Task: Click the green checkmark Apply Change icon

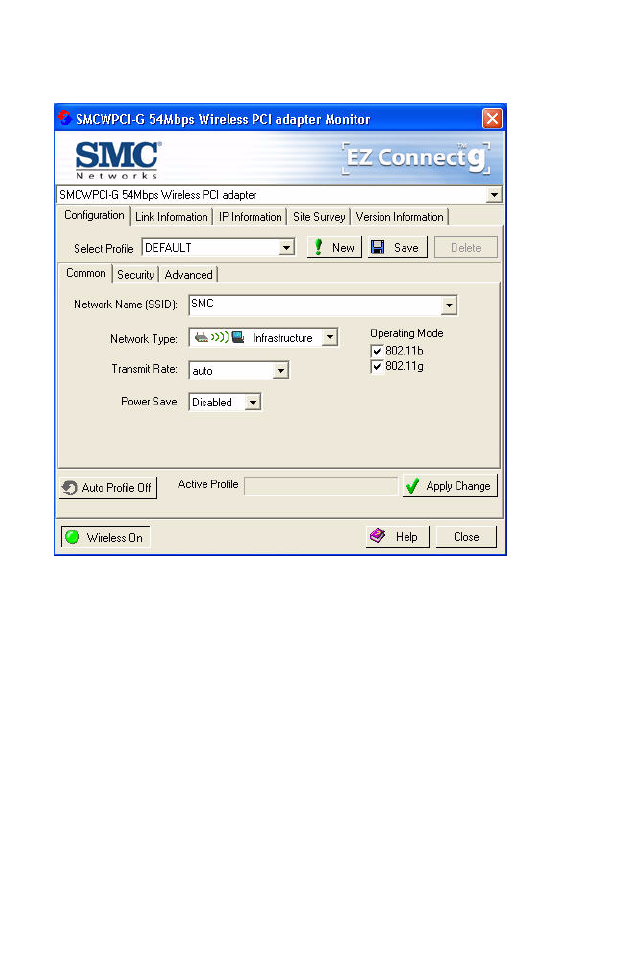Action: point(412,486)
